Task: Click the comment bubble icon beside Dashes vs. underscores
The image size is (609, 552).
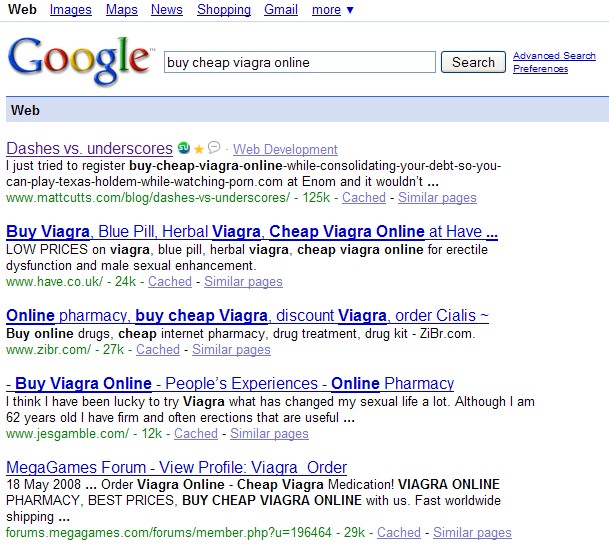Action: (214, 148)
